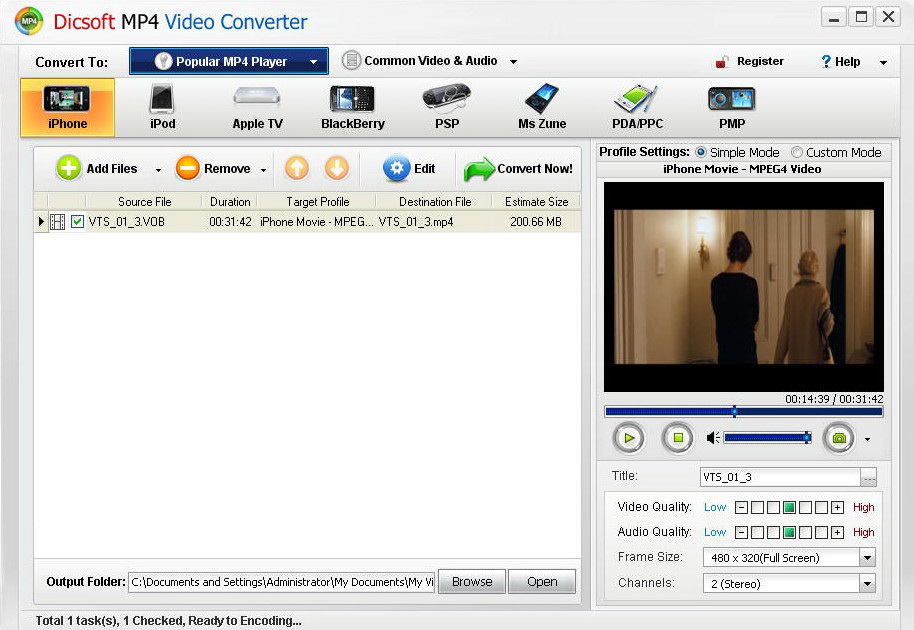914x630 pixels.
Task: Mute audio via speaker icon
Action: 713,438
